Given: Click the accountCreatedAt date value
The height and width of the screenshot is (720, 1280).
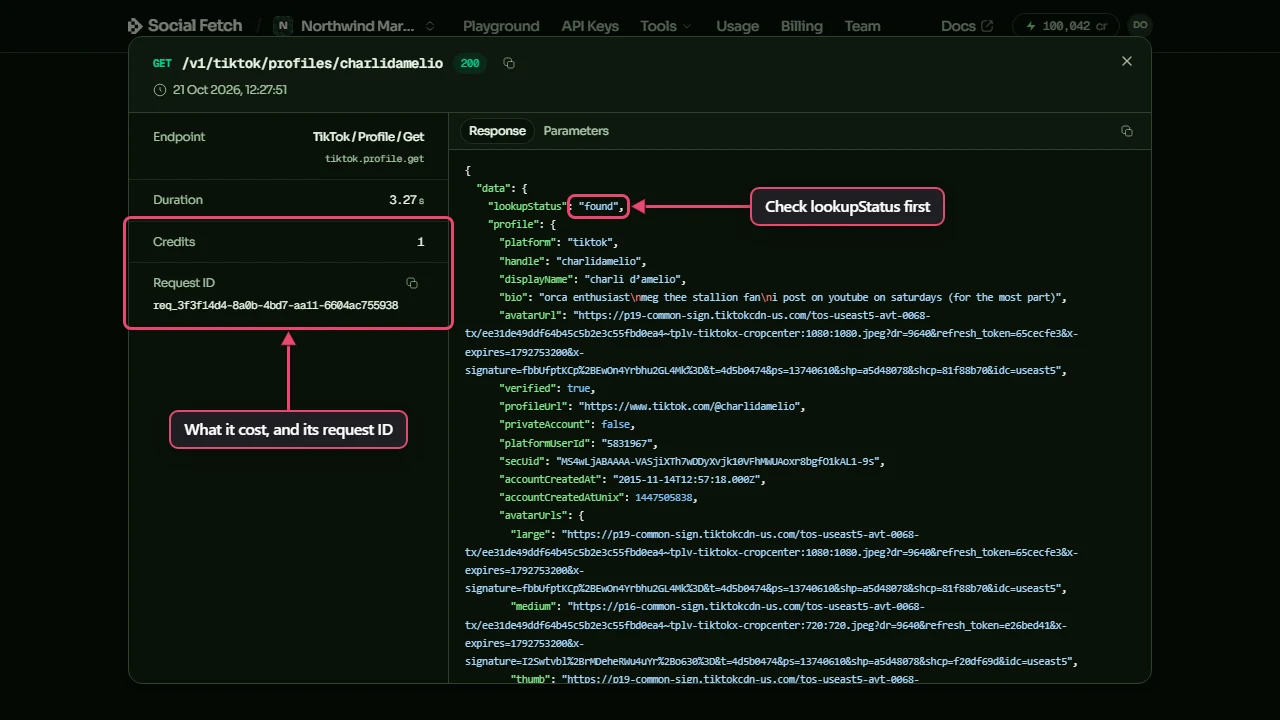Looking at the screenshot, I should pyautogui.click(x=689, y=479).
